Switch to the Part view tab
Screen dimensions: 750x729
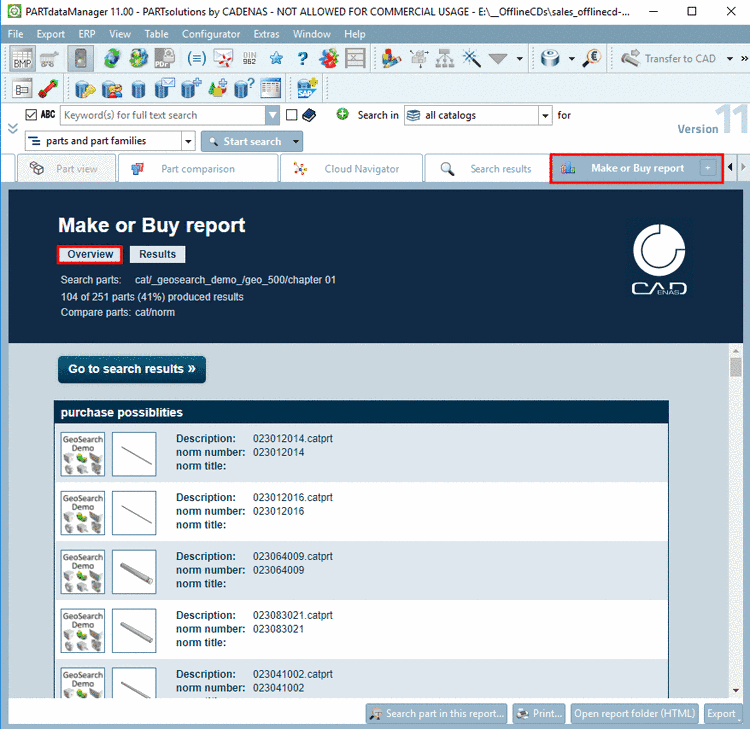(x=66, y=168)
